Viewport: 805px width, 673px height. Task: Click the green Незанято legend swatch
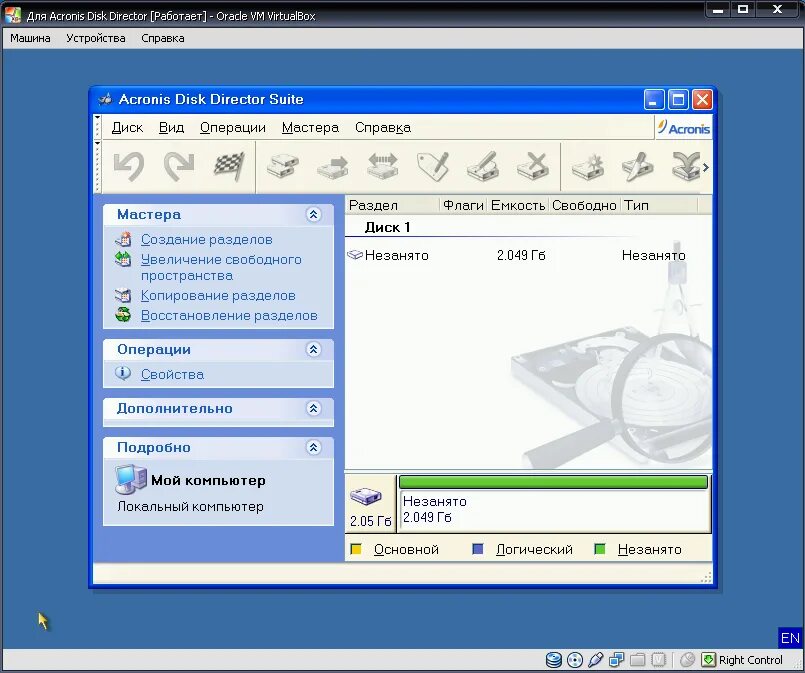(599, 549)
